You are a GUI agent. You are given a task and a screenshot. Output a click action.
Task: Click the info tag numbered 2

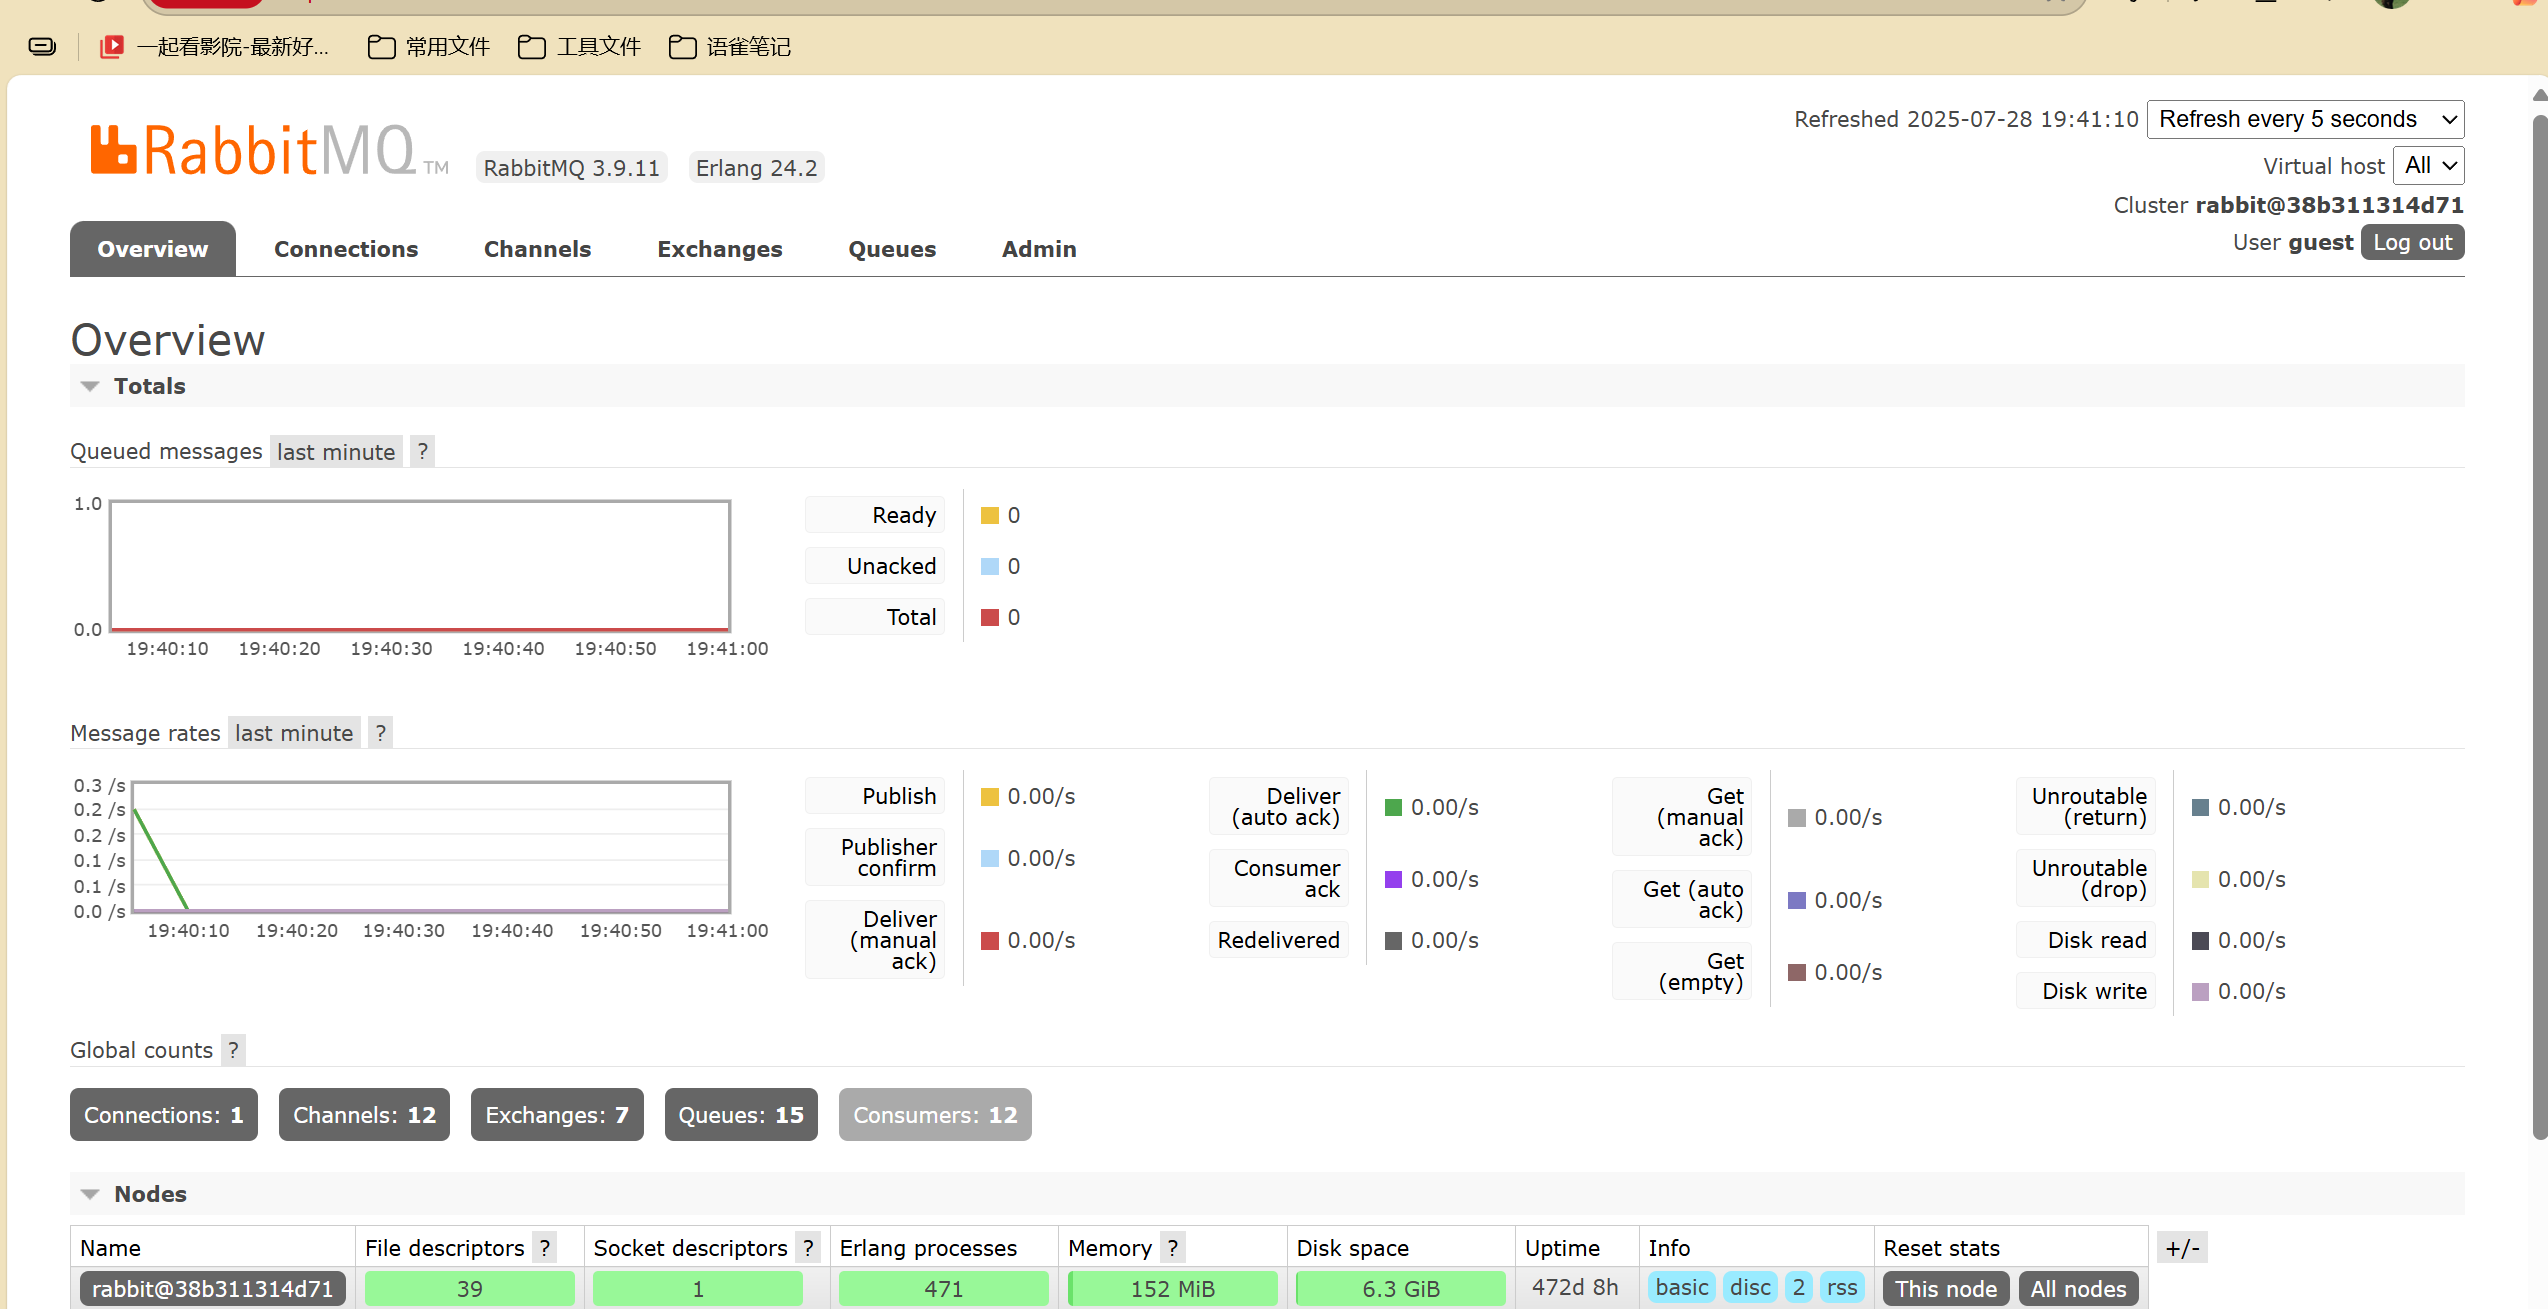pyautogui.click(x=1799, y=1287)
